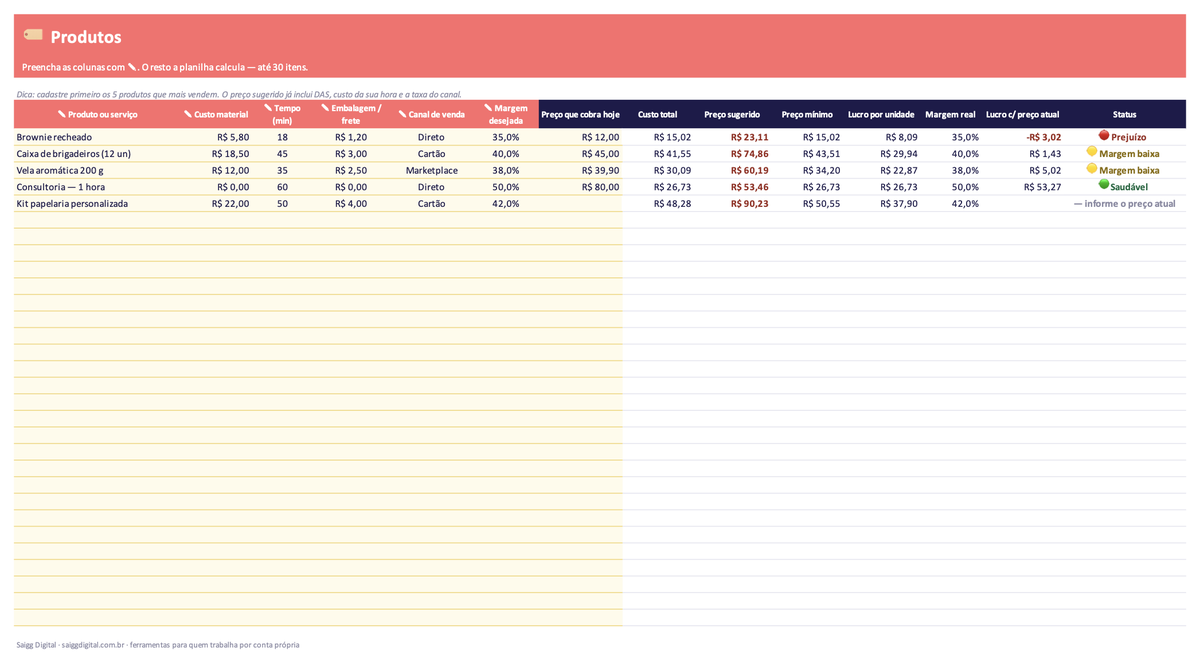This screenshot has width=1200, height=663.
Task: Select the time value 45 for Caixa de brigadeiros
Action: tap(282, 154)
